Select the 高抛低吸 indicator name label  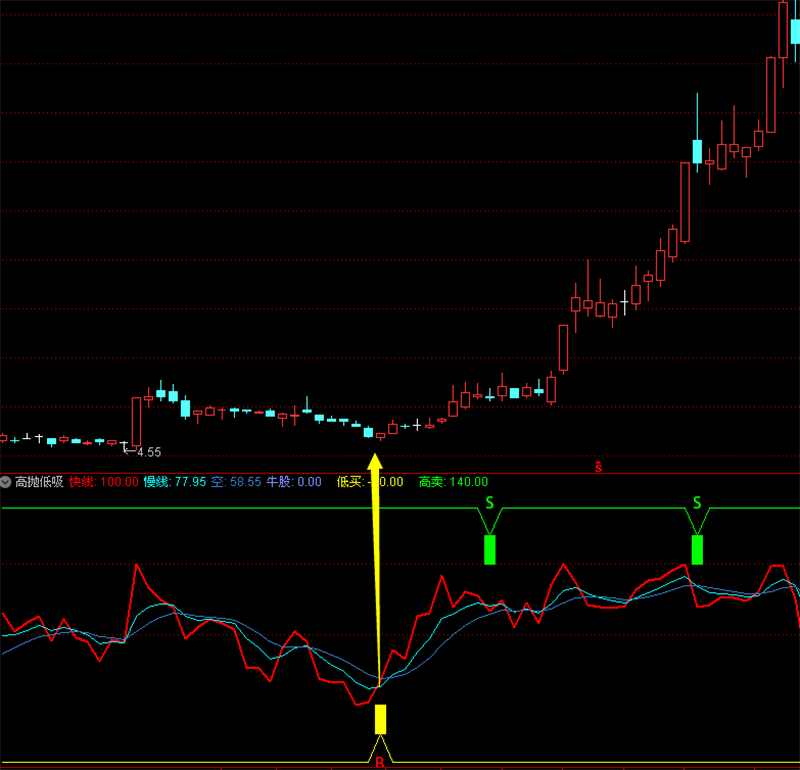click(39, 482)
